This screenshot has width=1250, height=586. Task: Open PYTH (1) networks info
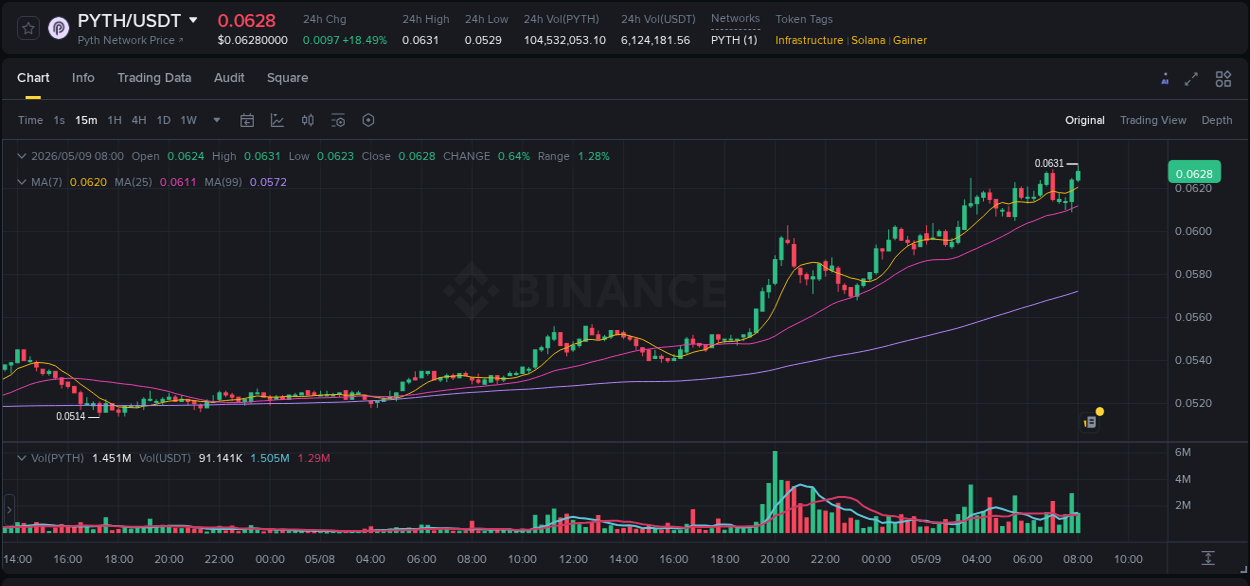tap(734, 40)
